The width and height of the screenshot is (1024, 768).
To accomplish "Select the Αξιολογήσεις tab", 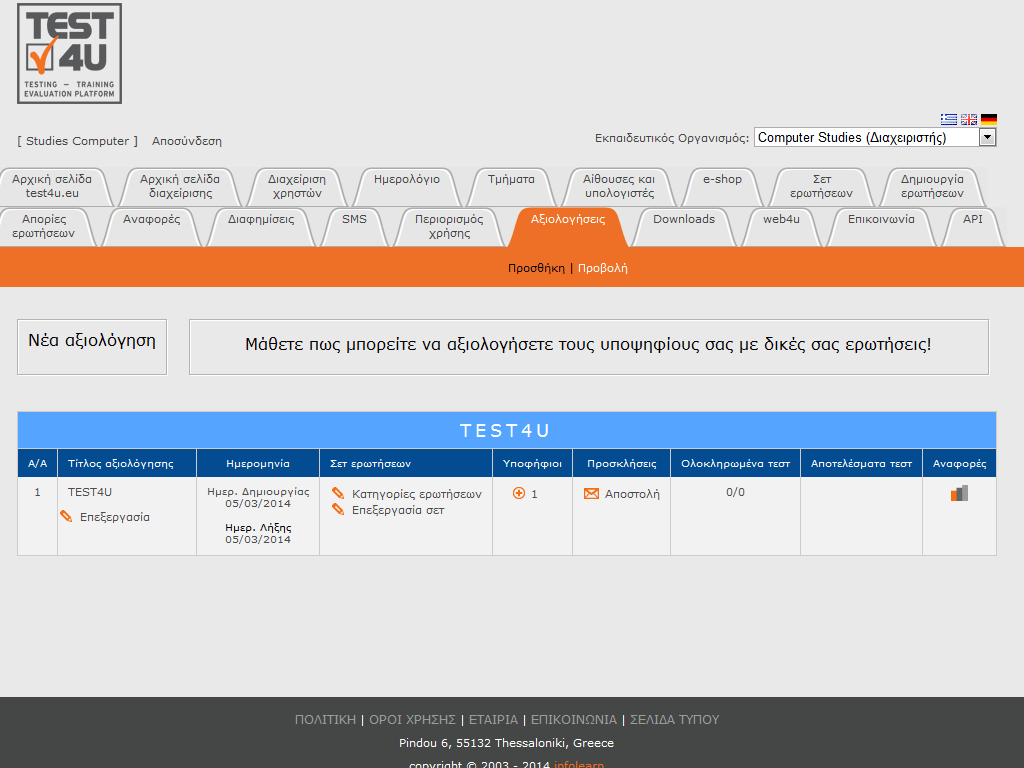I will coord(568,227).
